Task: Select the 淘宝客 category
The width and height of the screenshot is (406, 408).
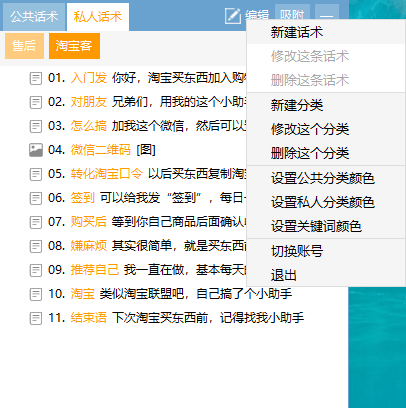Action: tap(74, 46)
